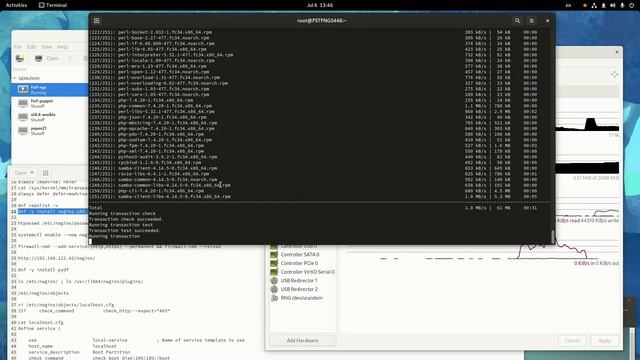Open the Activities overview
Screen dimensions: 640x360
coord(16,5)
